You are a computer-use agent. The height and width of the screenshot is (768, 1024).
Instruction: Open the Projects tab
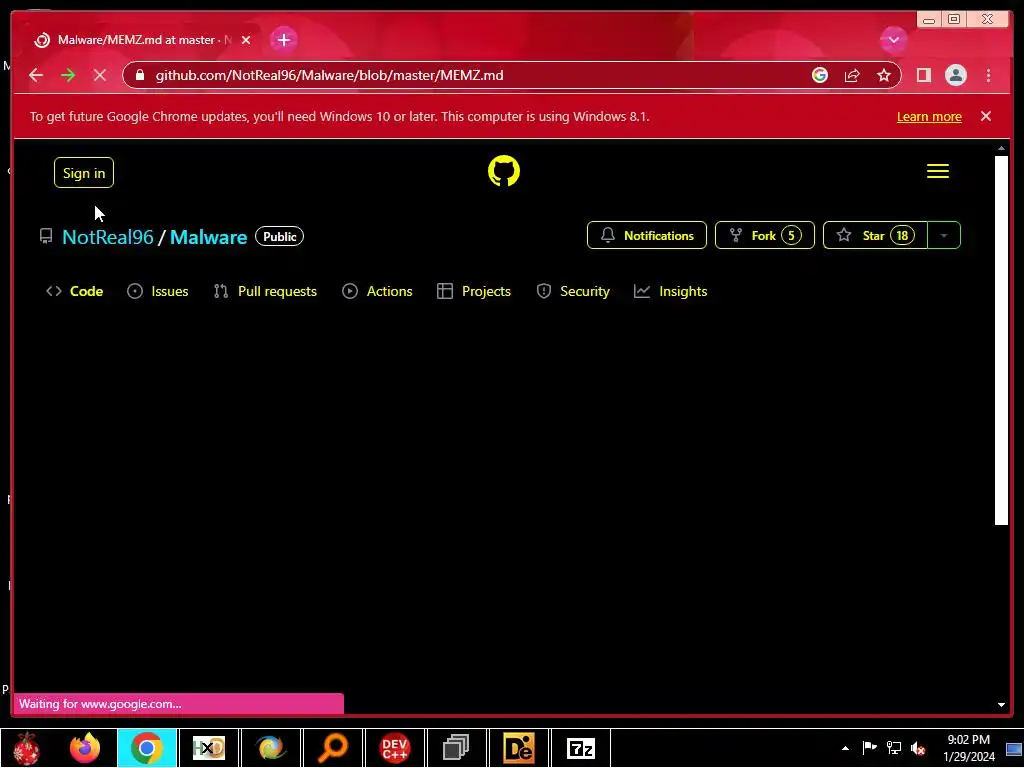tap(474, 291)
